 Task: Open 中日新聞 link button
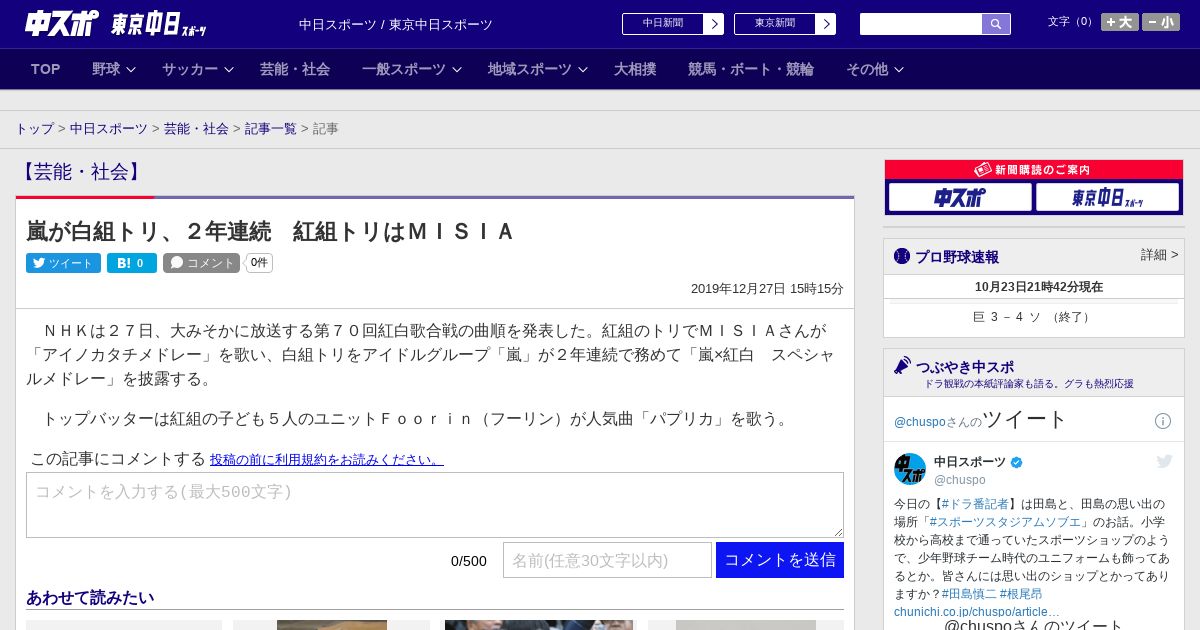(x=663, y=24)
